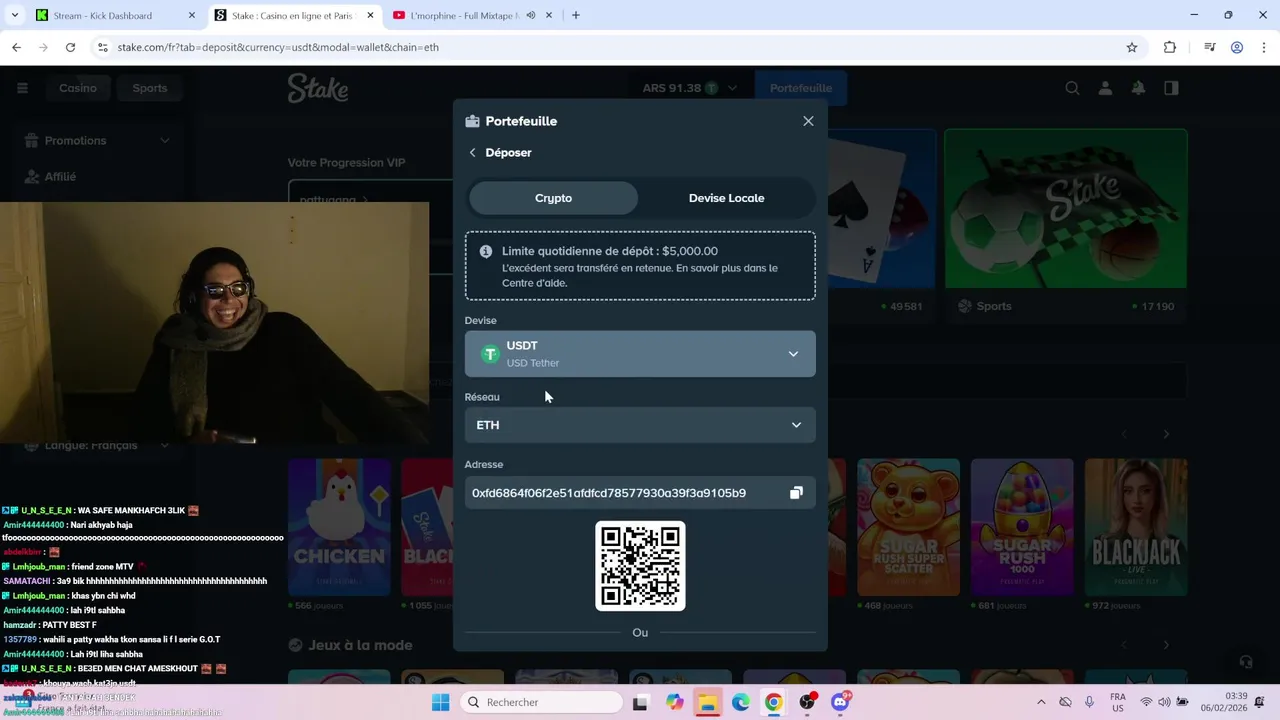Reload the page with the refresh icon
Screen dimensions: 1280x720
[70, 47]
